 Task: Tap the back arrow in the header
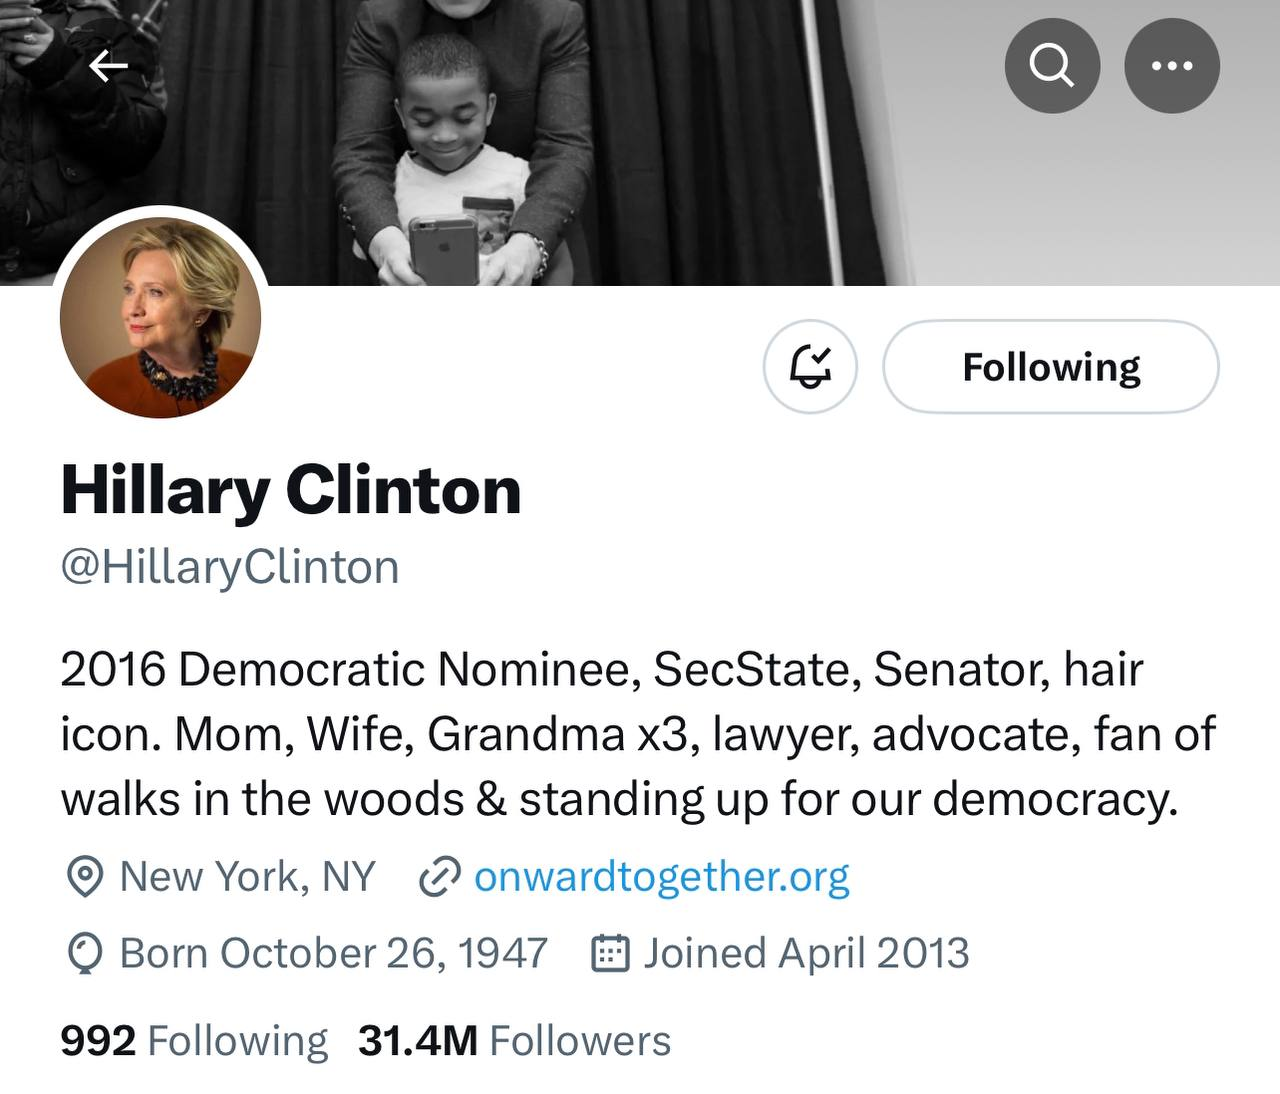pyautogui.click(x=109, y=67)
